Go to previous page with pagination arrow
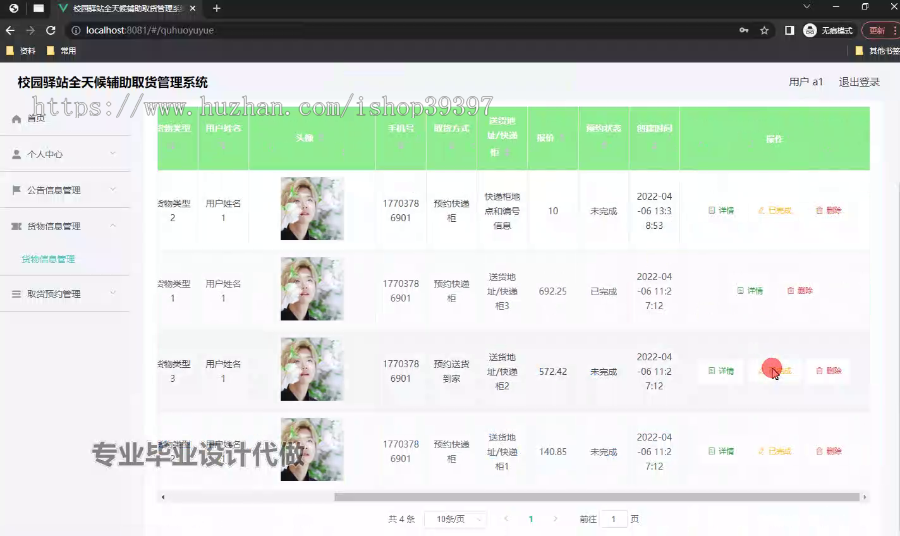Image resolution: width=900 pixels, height=536 pixels. coord(506,519)
